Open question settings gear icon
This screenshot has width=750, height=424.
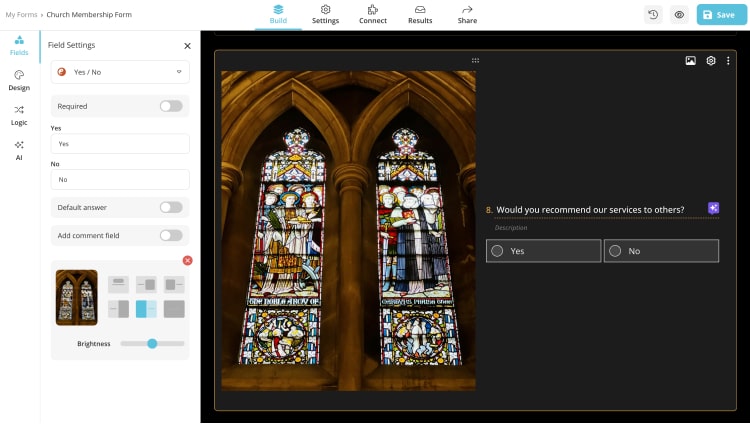[711, 61]
